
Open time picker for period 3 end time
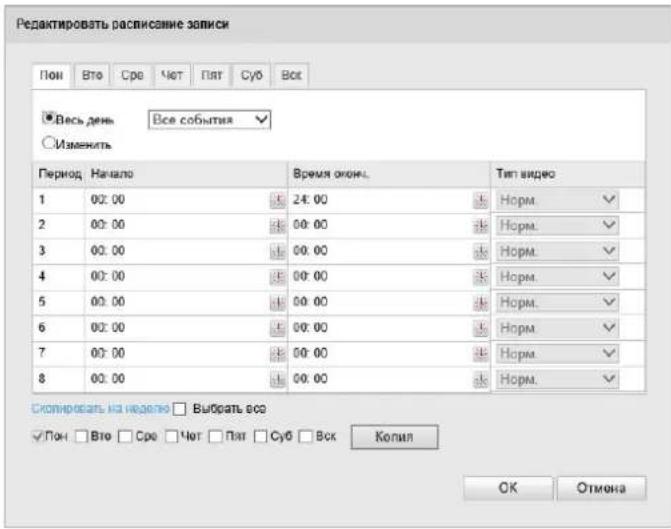(x=481, y=251)
